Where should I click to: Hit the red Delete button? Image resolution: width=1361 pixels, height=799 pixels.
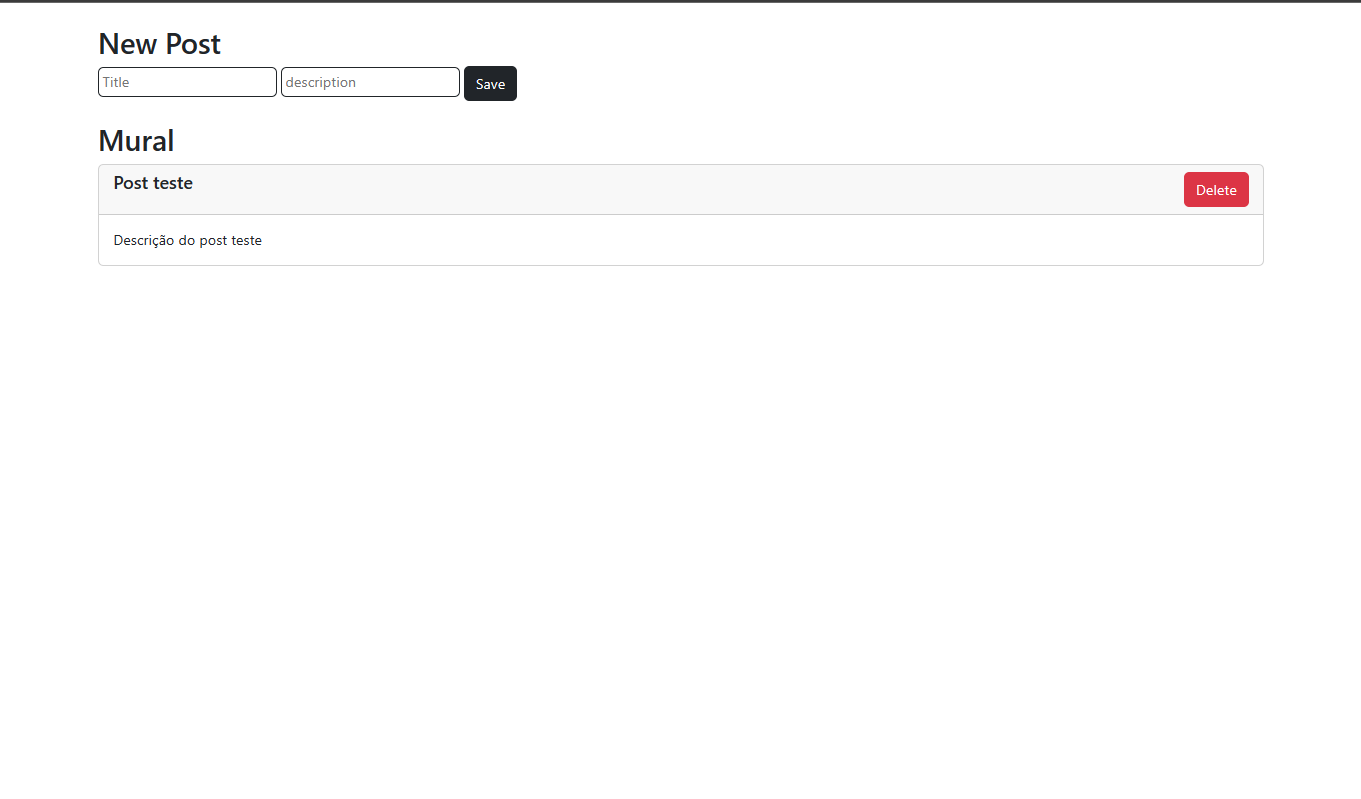(1215, 190)
